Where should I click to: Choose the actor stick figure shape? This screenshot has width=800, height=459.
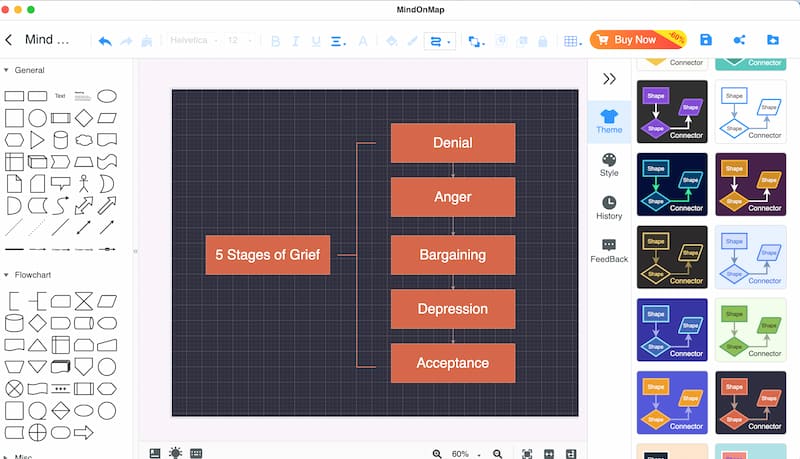84,184
